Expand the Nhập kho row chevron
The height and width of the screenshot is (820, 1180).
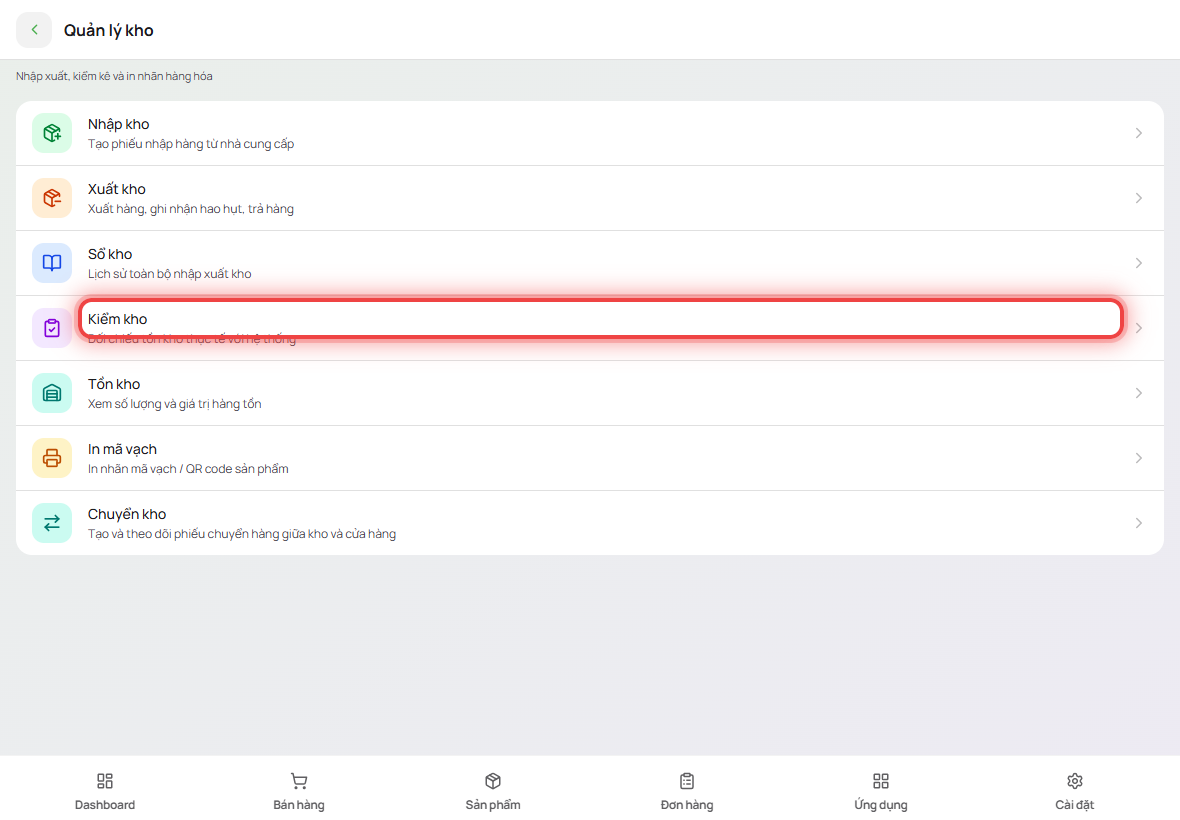pos(1139,133)
